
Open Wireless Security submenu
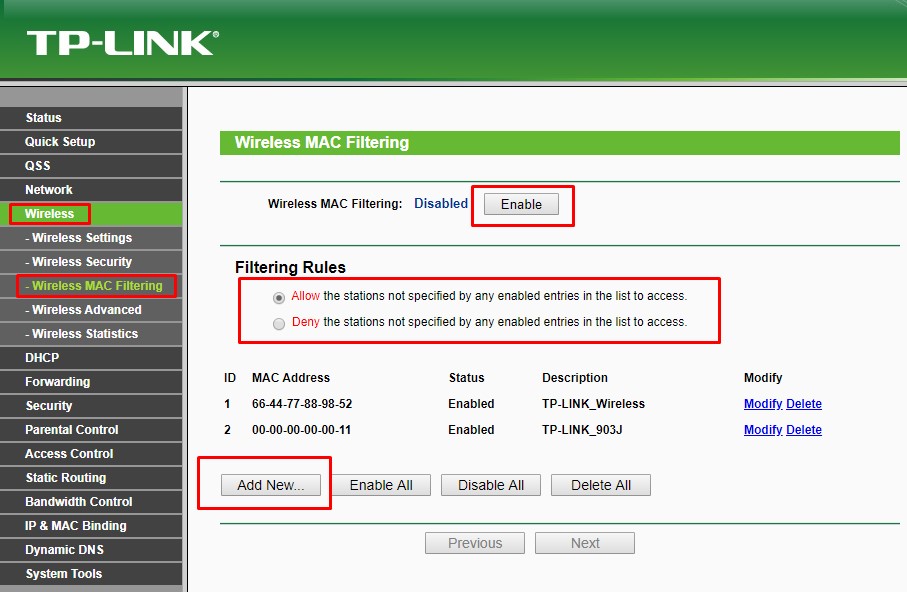(91, 262)
